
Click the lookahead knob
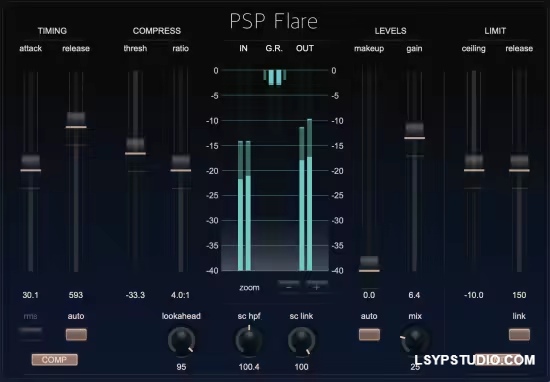pyautogui.click(x=181, y=340)
